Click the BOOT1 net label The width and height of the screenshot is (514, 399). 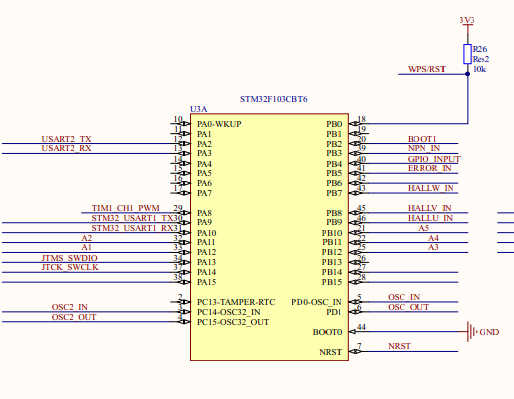point(422,139)
